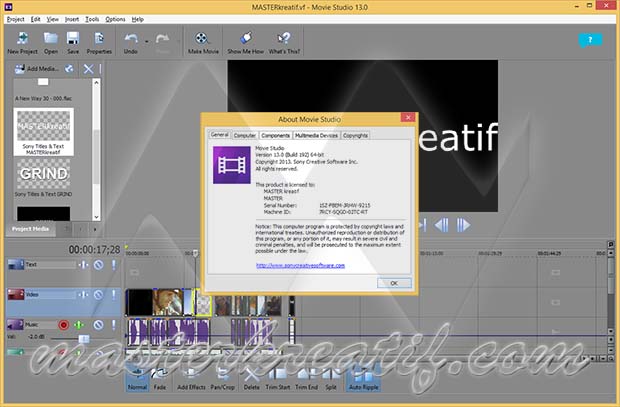Click the timeline playhead marker
Viewport: 620px width, 407px height.
pos(195,253)
